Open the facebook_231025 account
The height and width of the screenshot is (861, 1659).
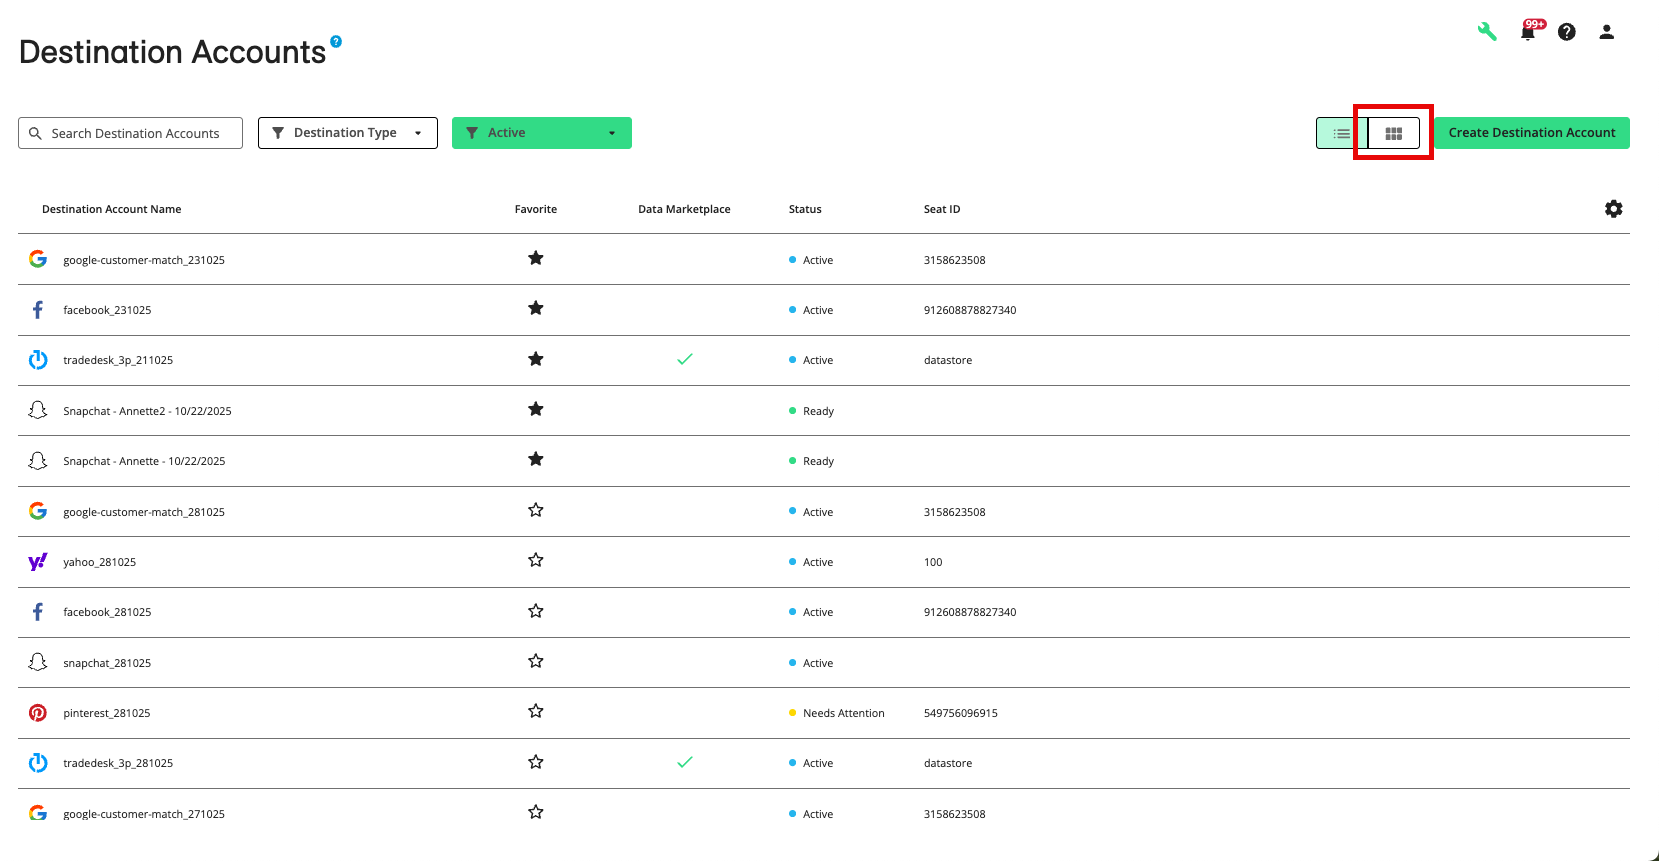[x=107, y=310]
